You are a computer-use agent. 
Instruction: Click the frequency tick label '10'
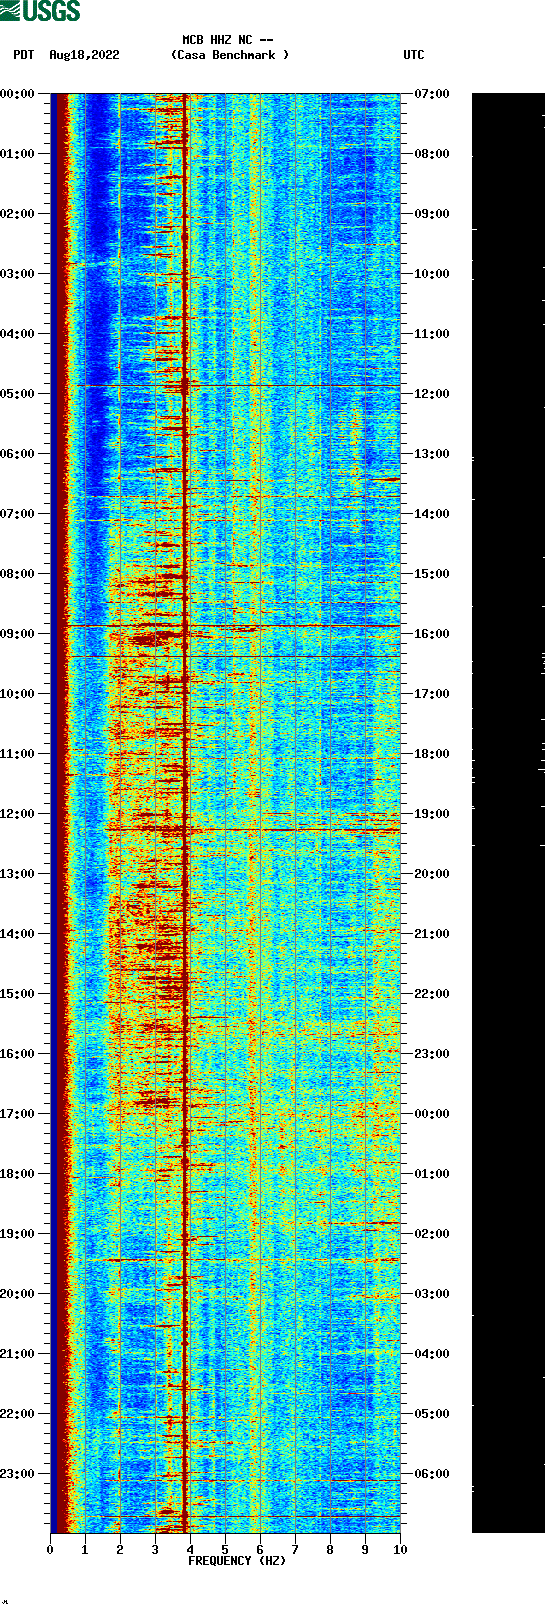point(400,1550)
